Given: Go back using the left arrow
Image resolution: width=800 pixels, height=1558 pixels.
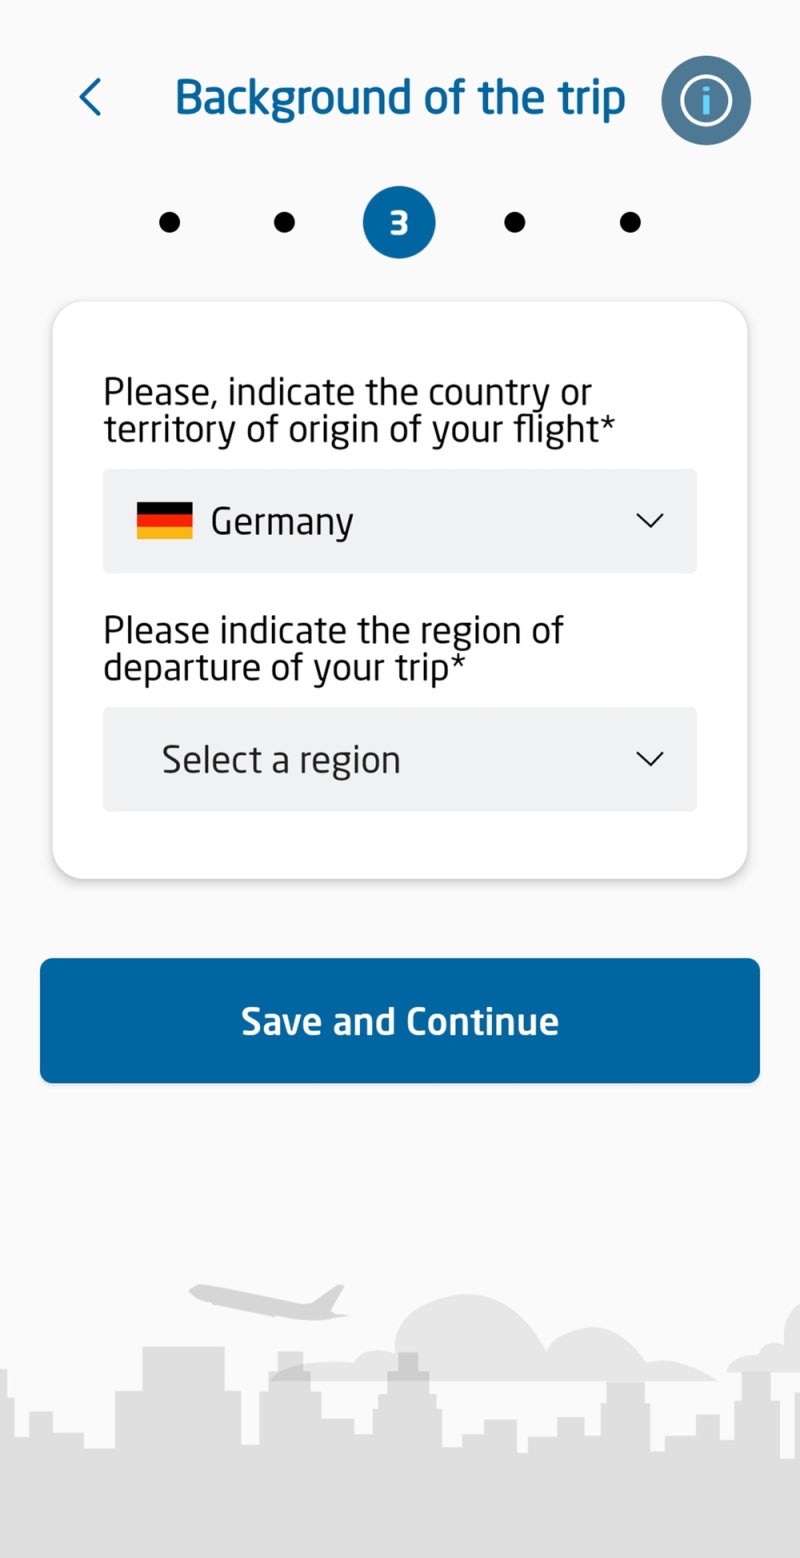Looking at the screenshot, I should (90, 98).
